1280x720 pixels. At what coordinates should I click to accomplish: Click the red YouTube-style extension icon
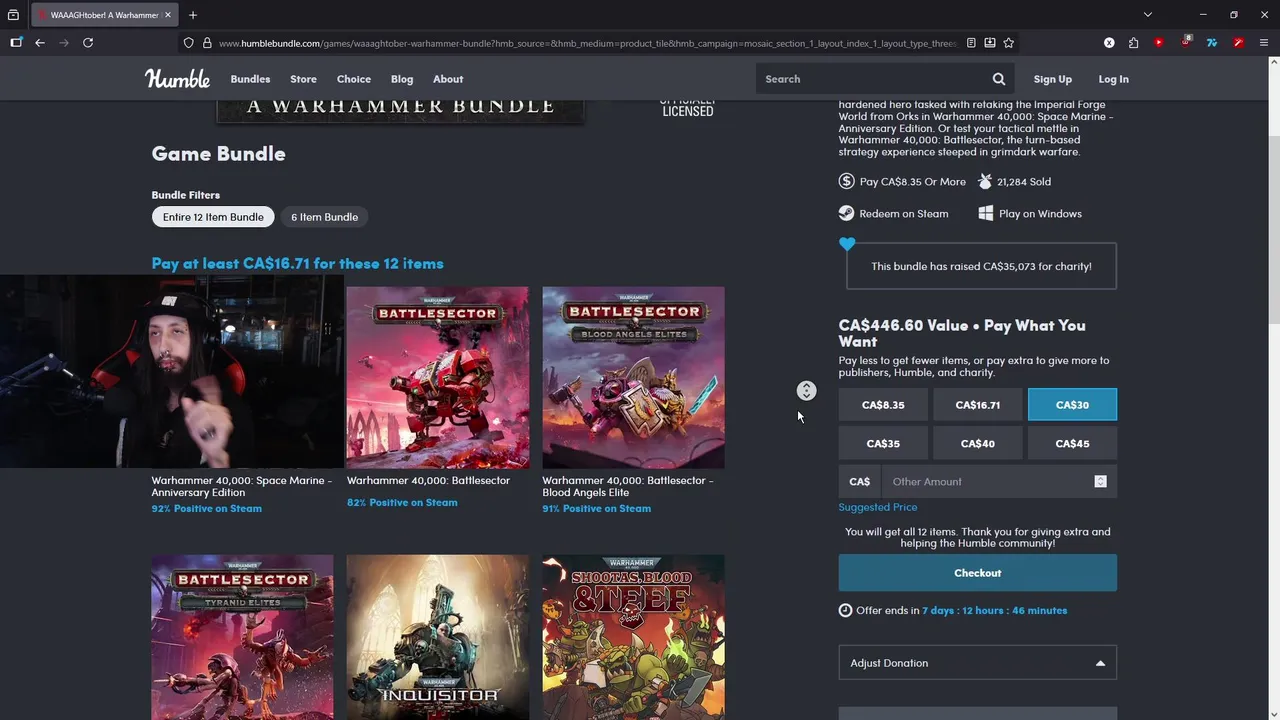coord(1159,43)
